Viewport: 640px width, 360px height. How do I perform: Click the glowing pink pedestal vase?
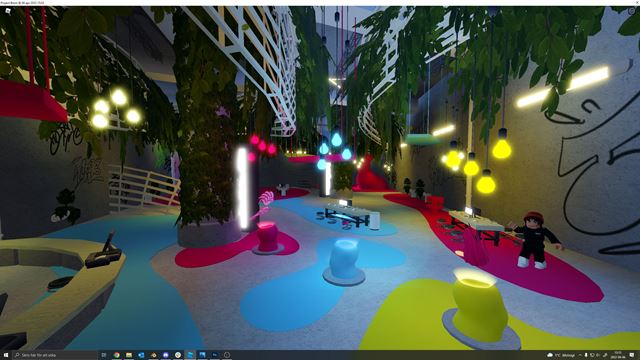(268, 238)
